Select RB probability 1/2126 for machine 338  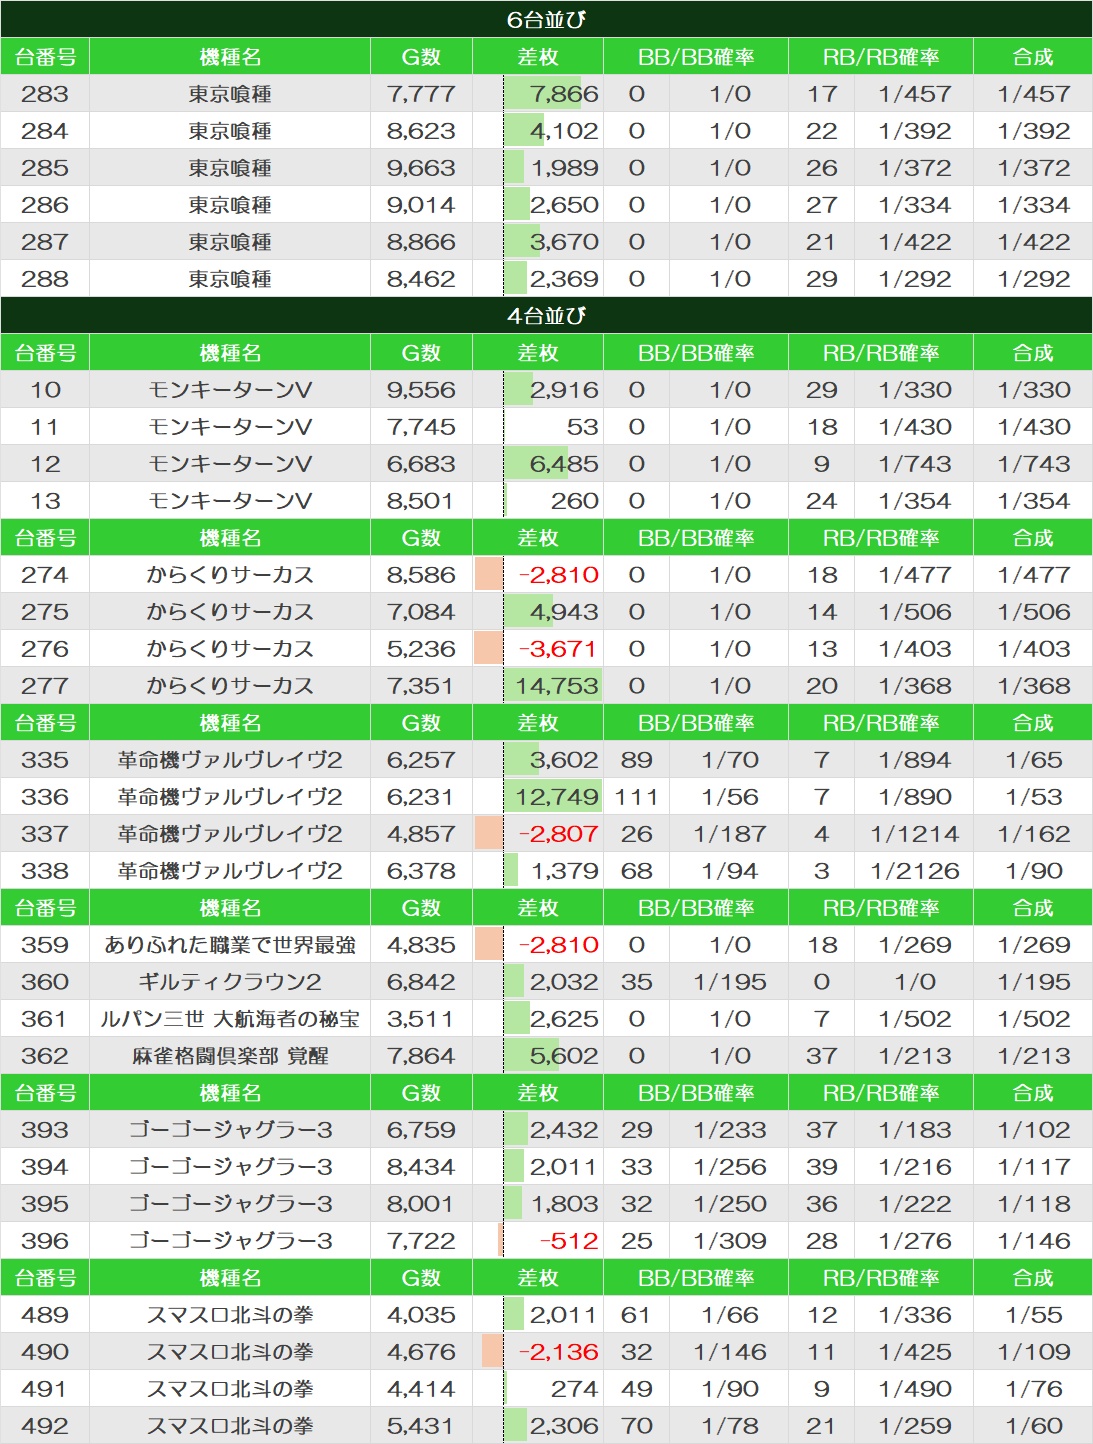(x=914, y=871)
